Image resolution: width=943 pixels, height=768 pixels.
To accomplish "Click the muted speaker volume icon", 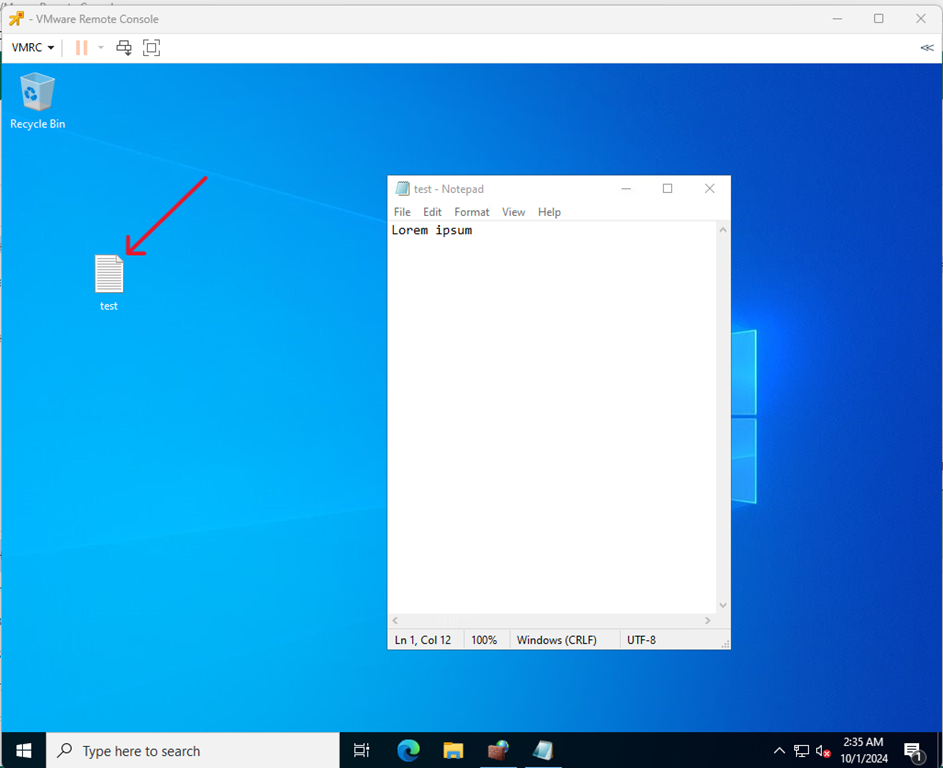I will [823, 750].
